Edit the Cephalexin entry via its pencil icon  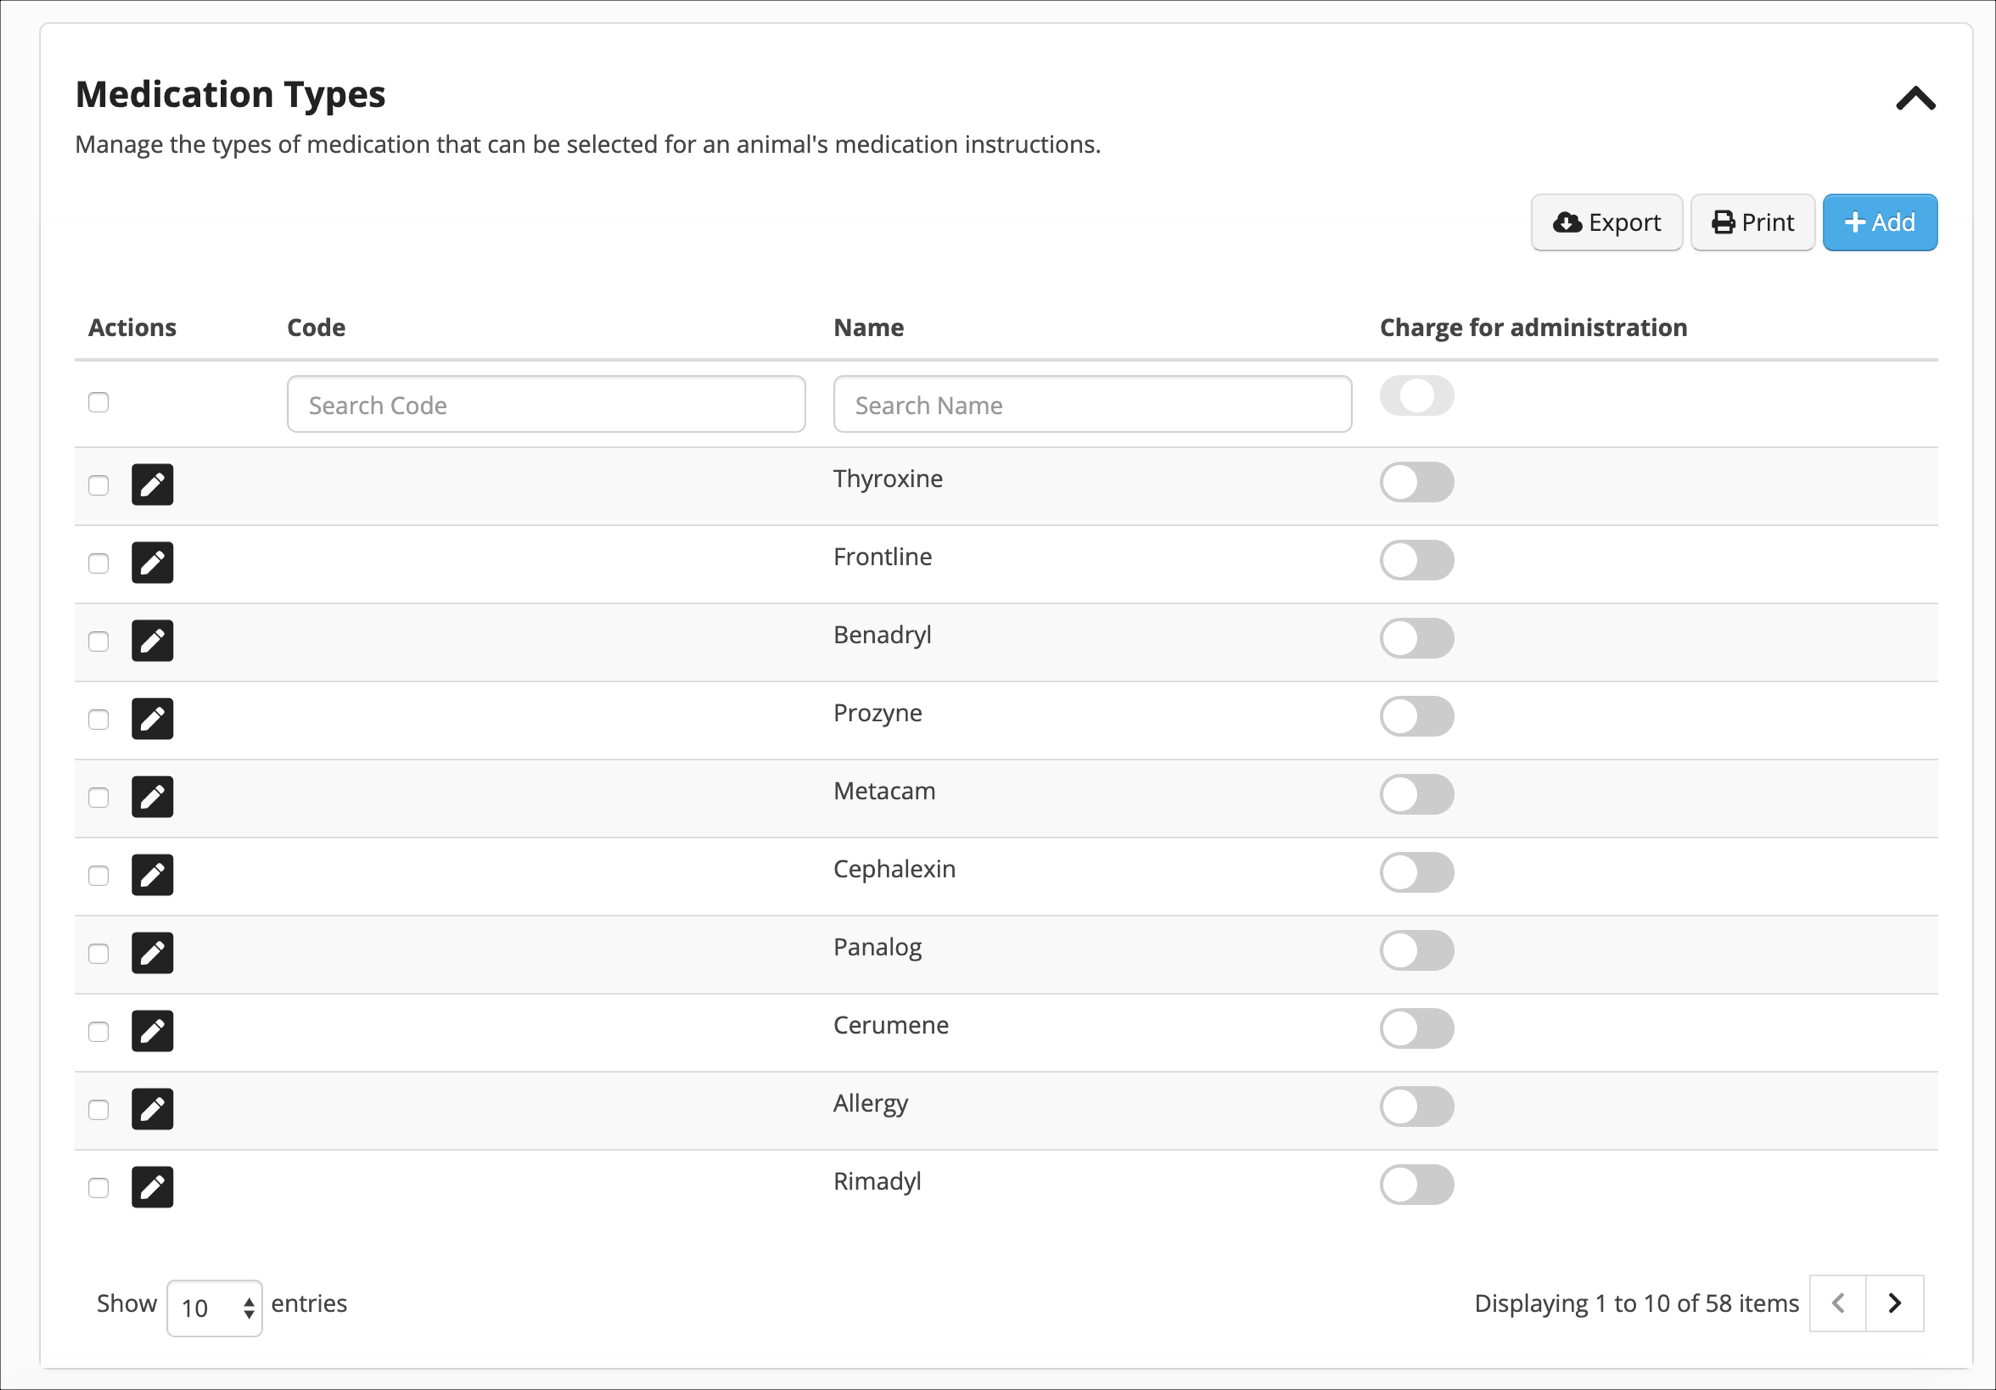tap(152, 874)
